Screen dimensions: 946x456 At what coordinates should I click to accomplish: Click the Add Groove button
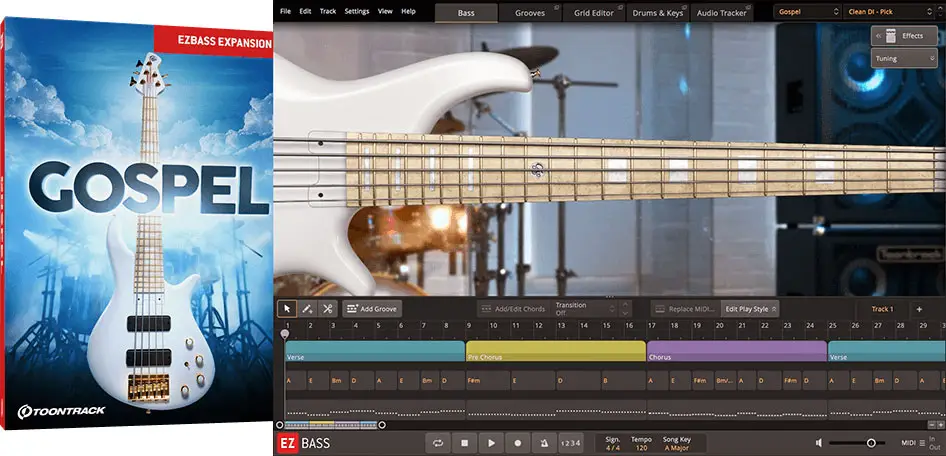tap(371, 309)
